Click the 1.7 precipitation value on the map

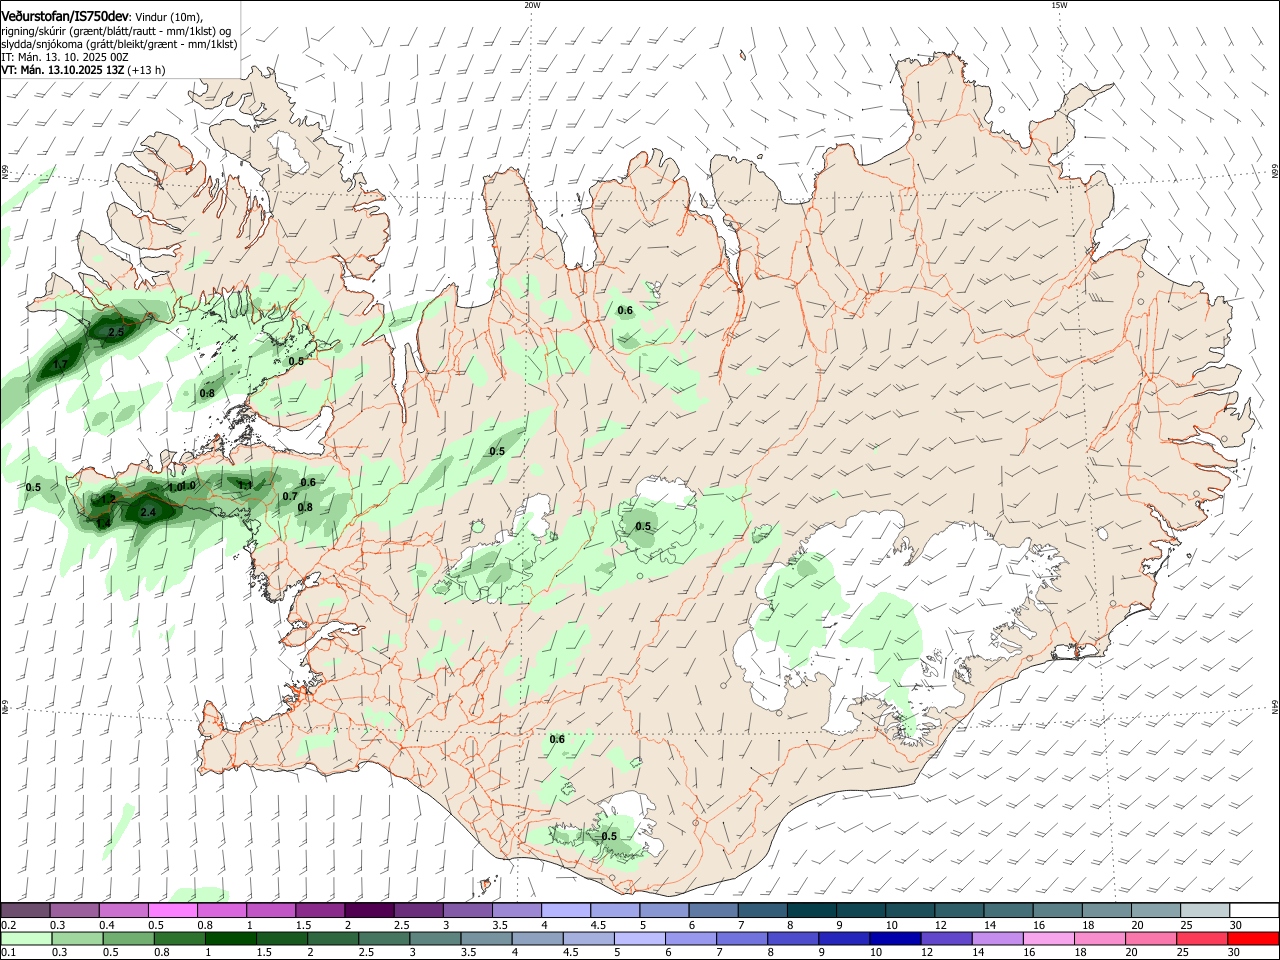[x=60, y=364]
